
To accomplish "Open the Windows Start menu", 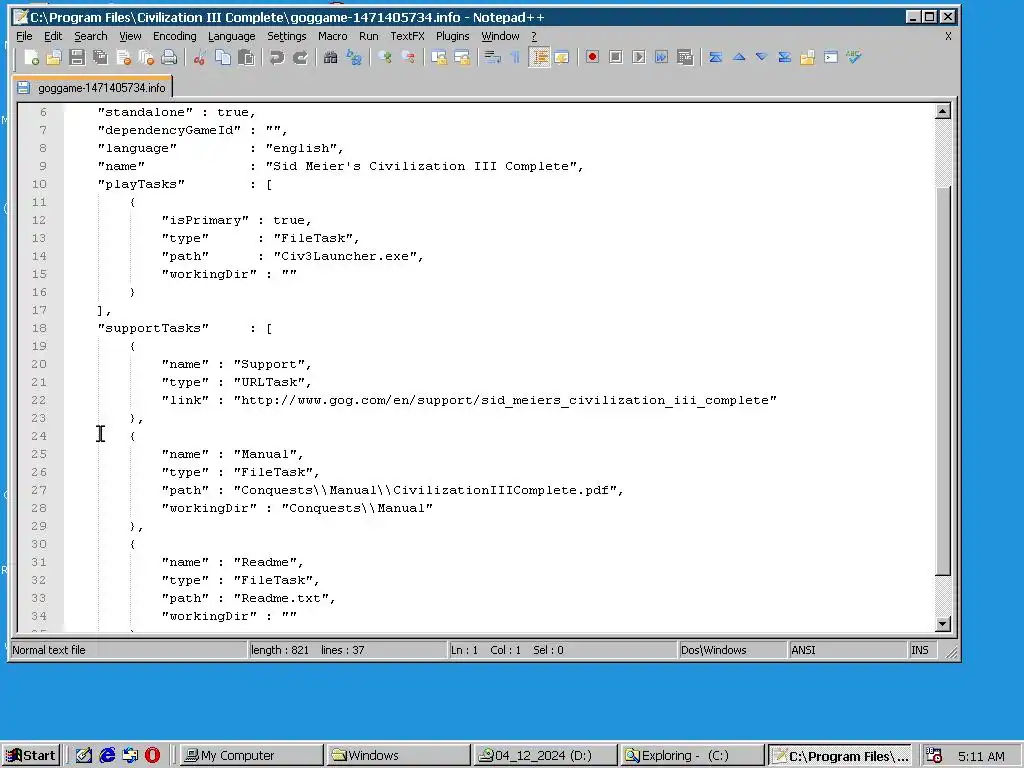I will coord(31,756).
